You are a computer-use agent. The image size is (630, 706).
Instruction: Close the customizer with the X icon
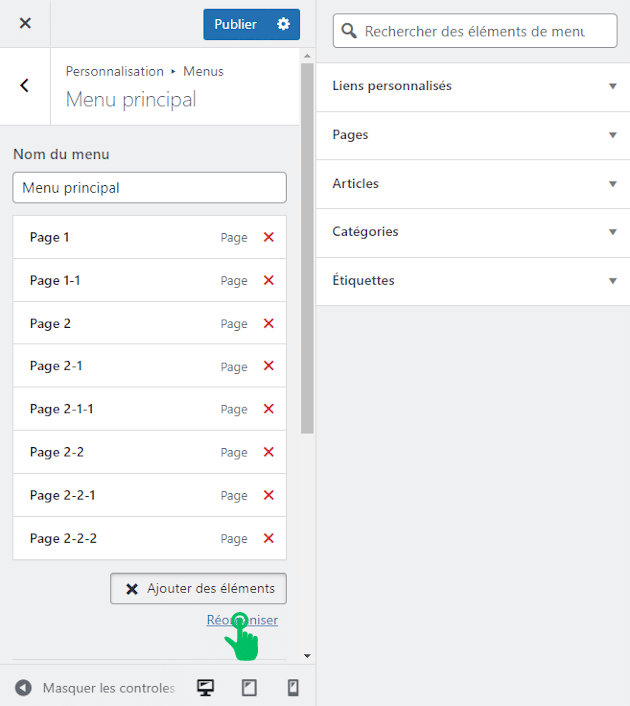(x=25, y=23)
